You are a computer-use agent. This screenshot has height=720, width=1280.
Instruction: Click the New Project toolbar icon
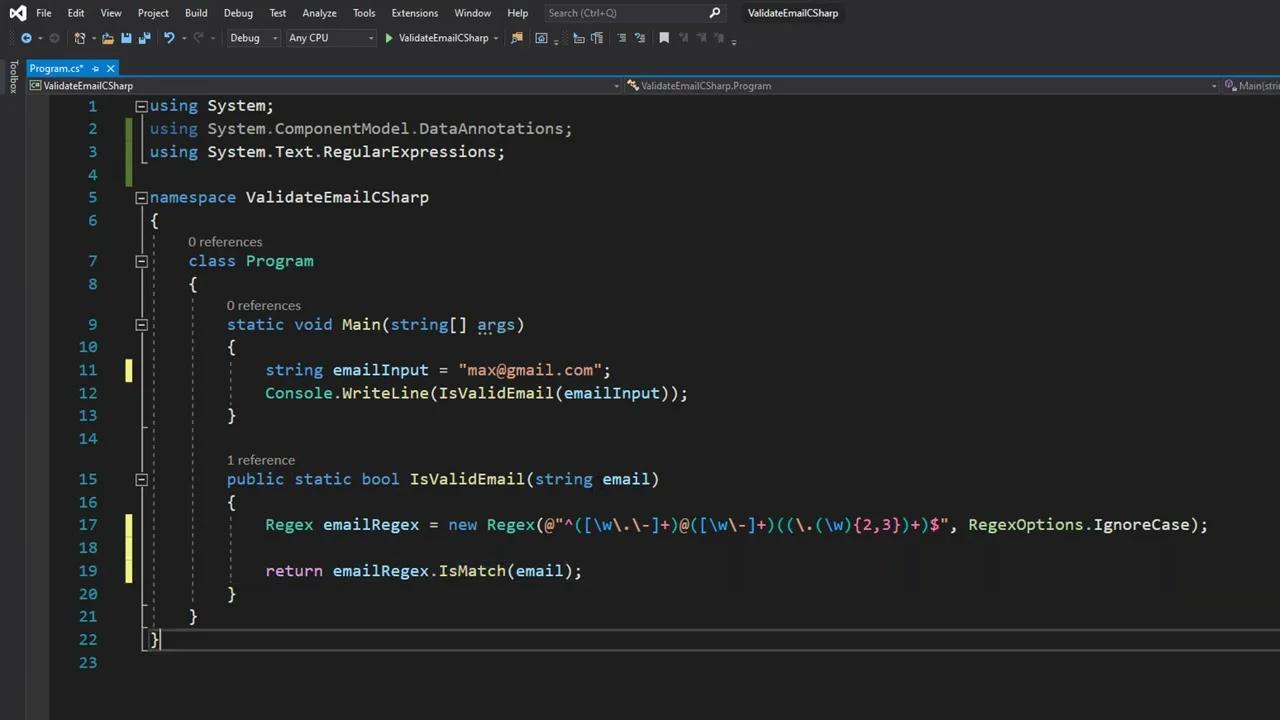click(x=79, y=38)
